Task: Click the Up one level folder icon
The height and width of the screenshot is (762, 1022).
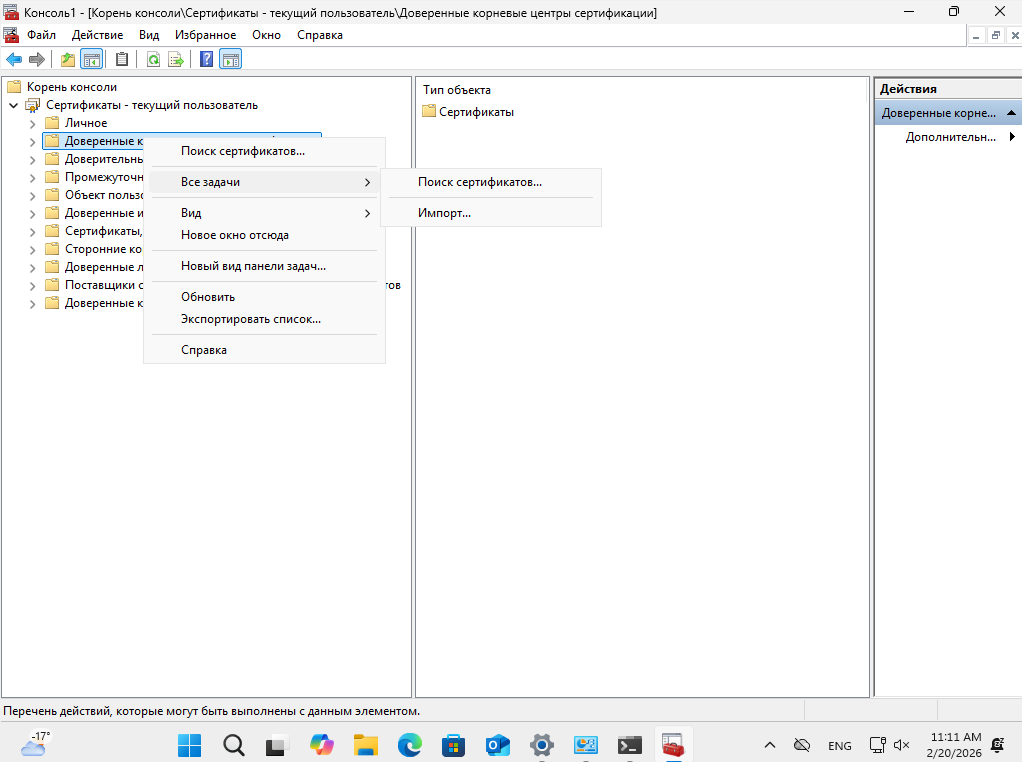Action: tap(68, 59)
